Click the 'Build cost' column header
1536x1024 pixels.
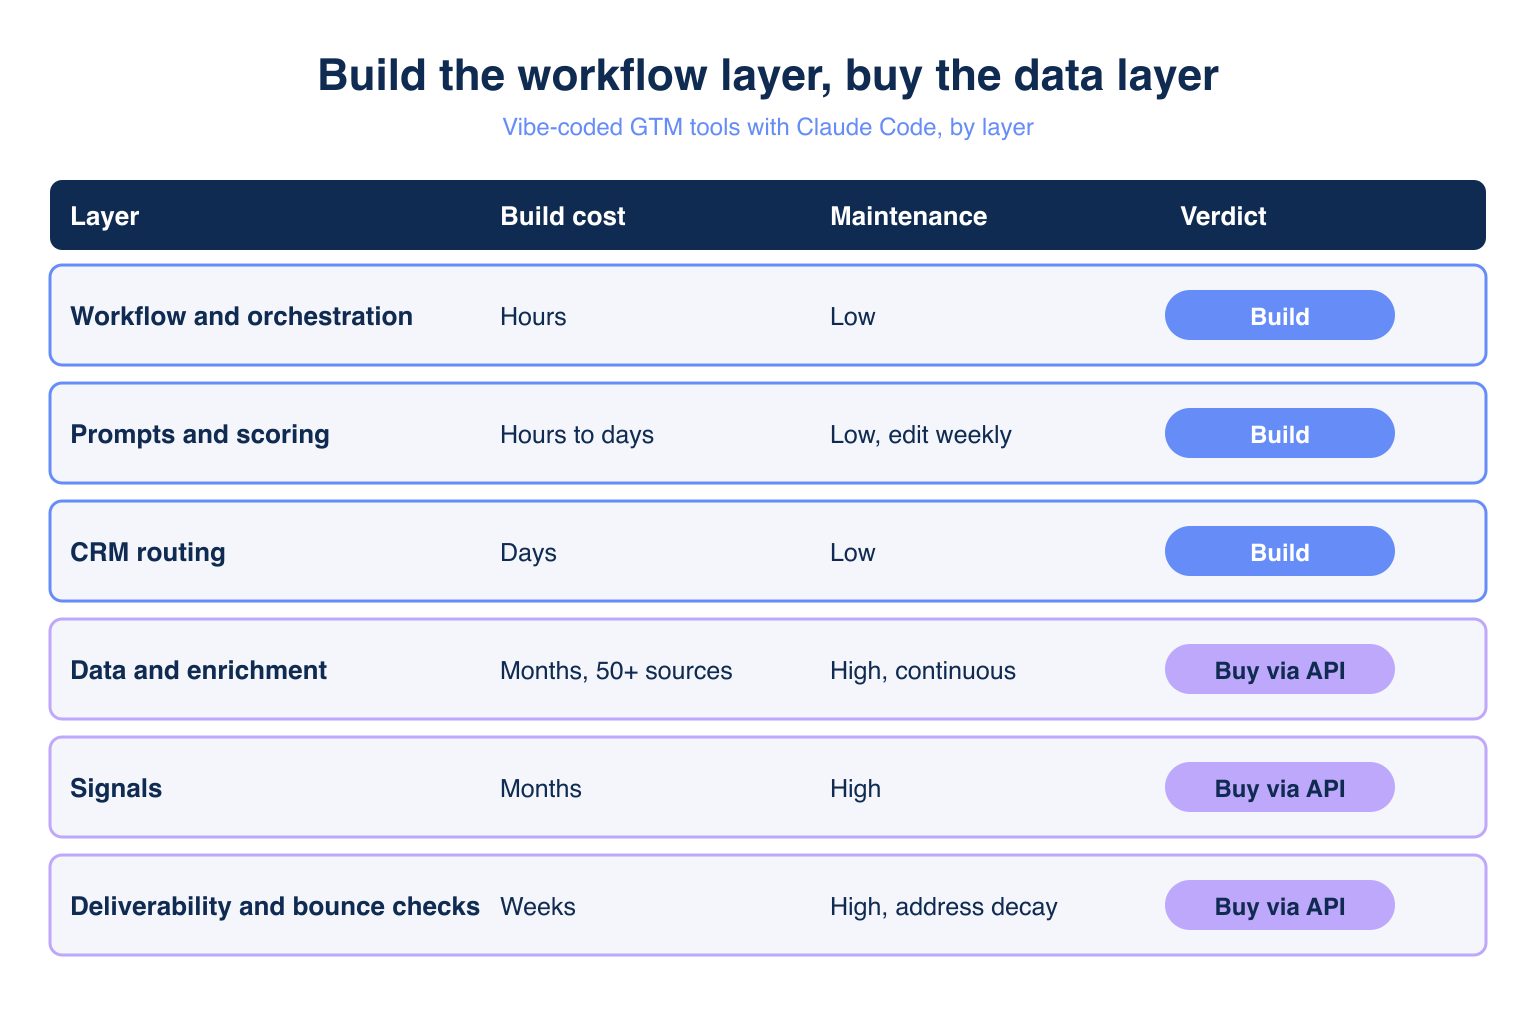[x=563, y=216]
